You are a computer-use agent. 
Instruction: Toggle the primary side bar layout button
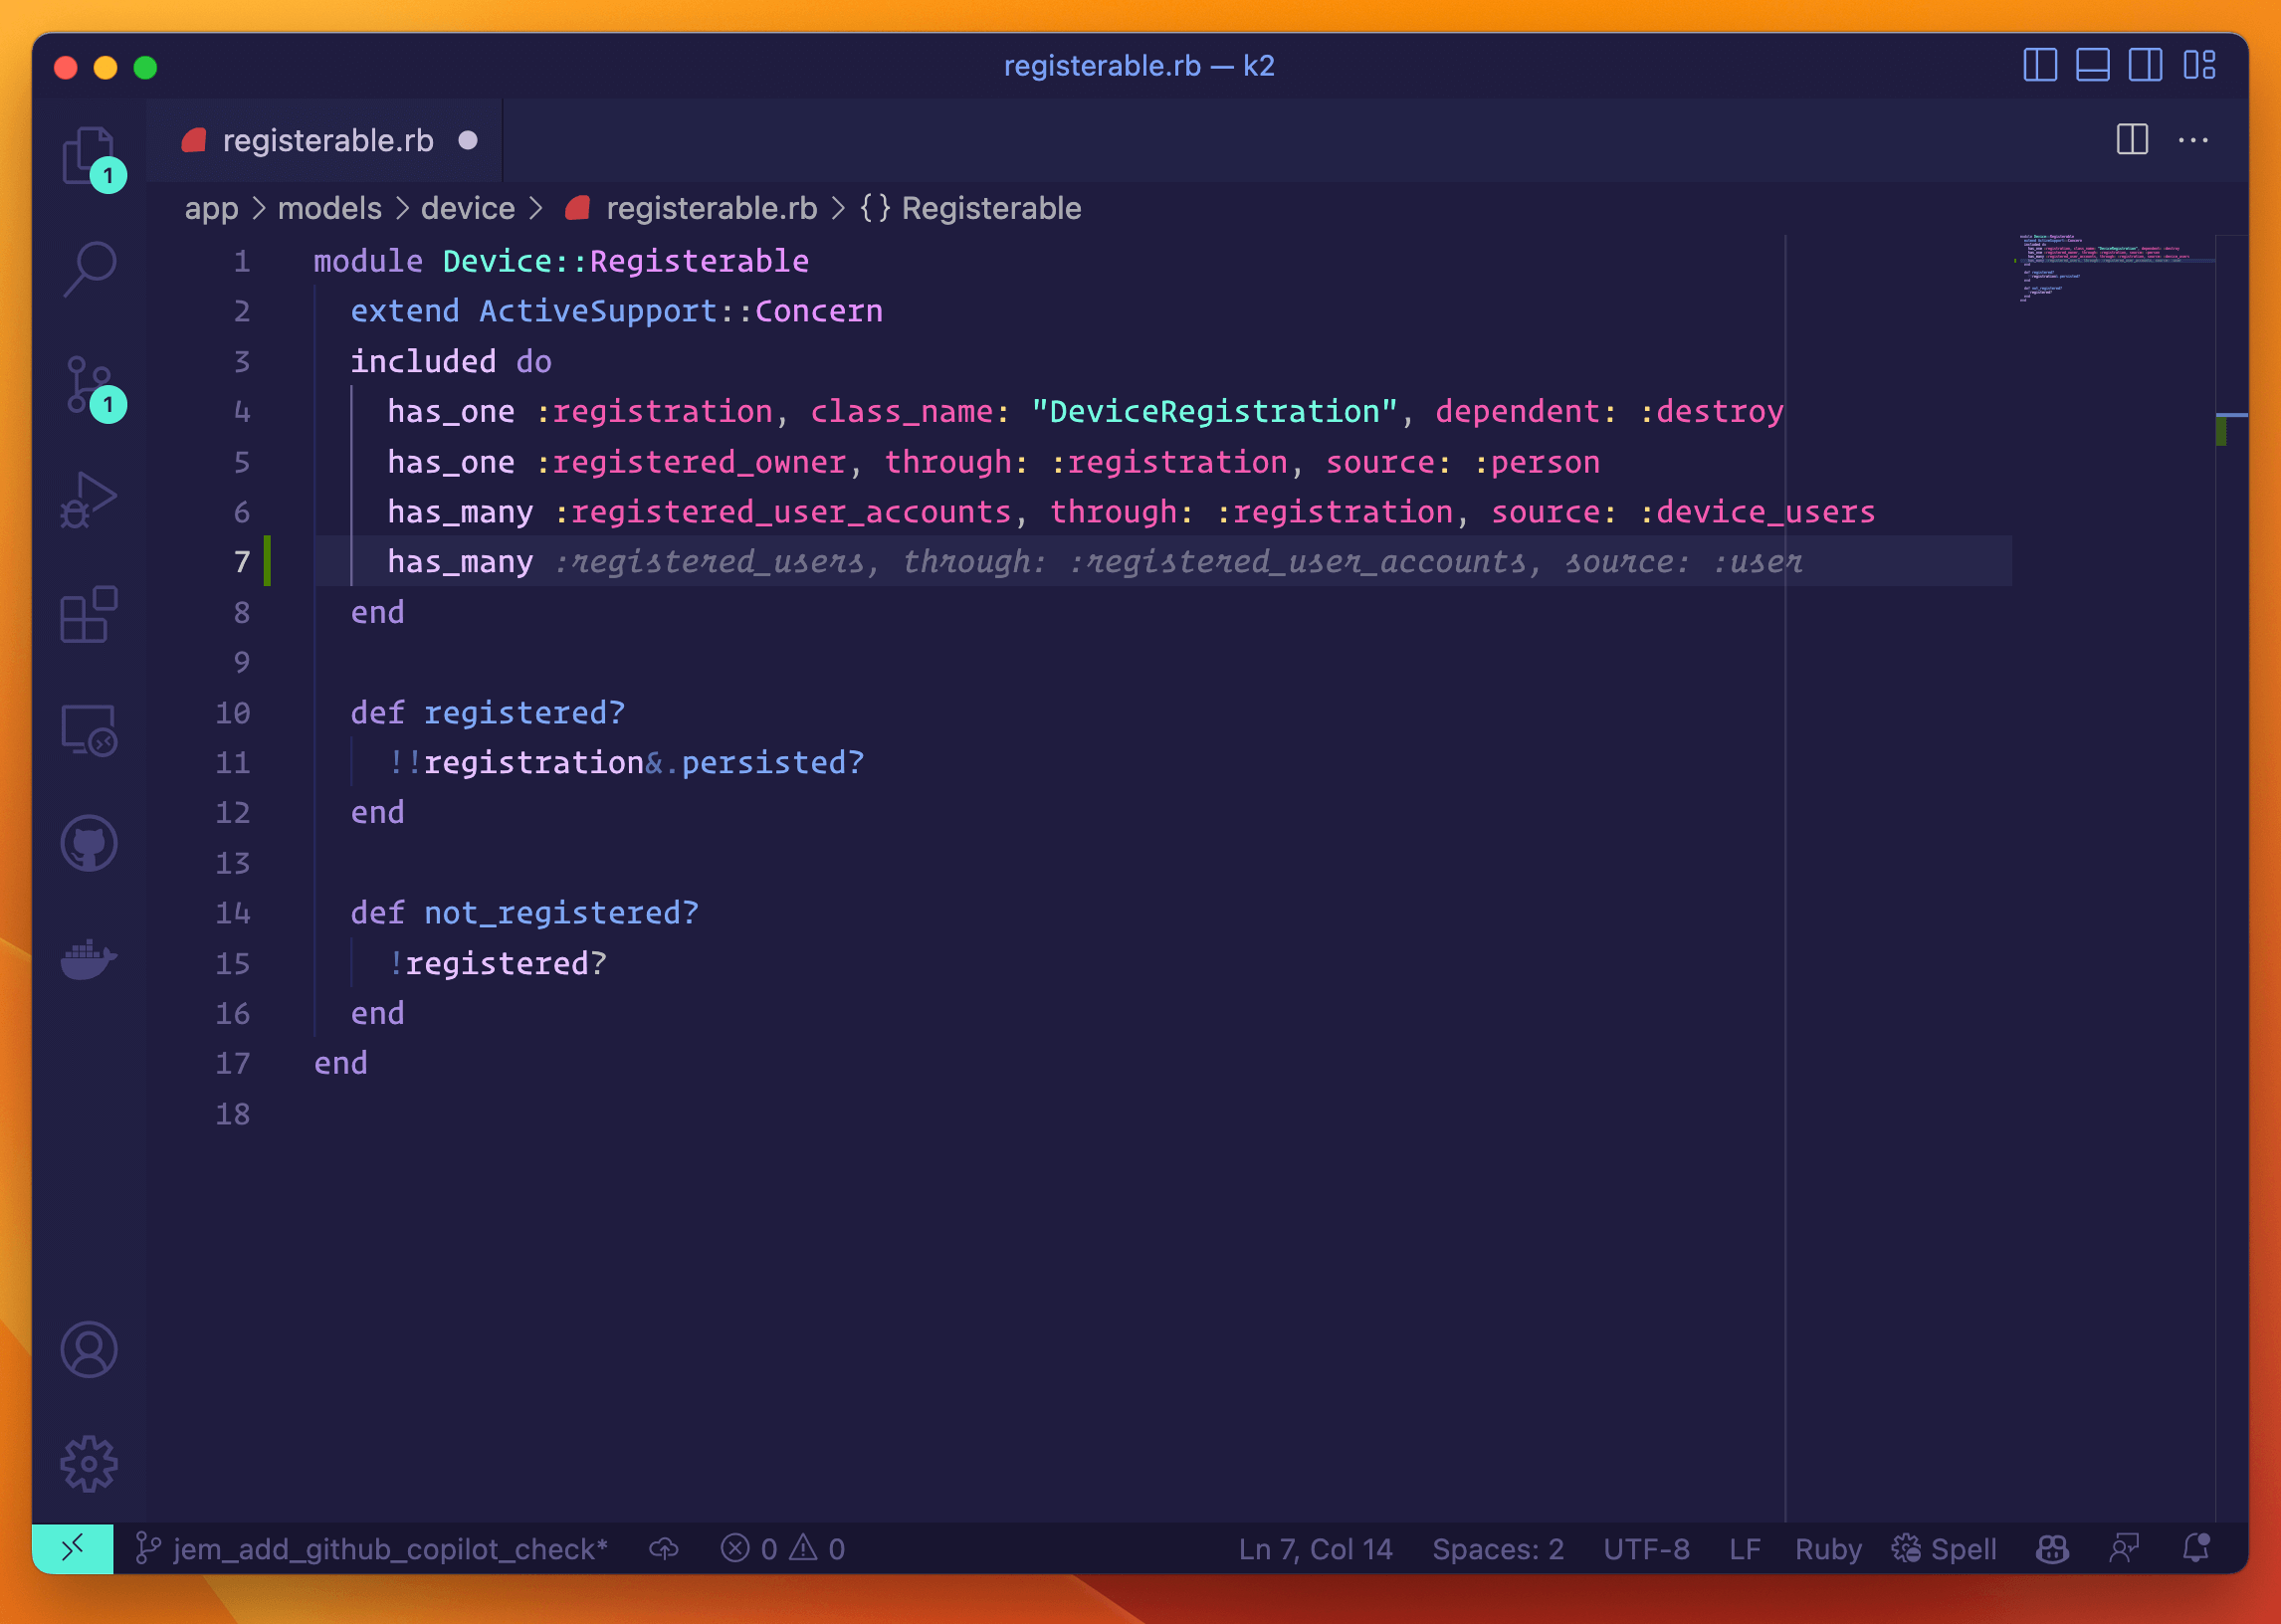pos(2040,66)
